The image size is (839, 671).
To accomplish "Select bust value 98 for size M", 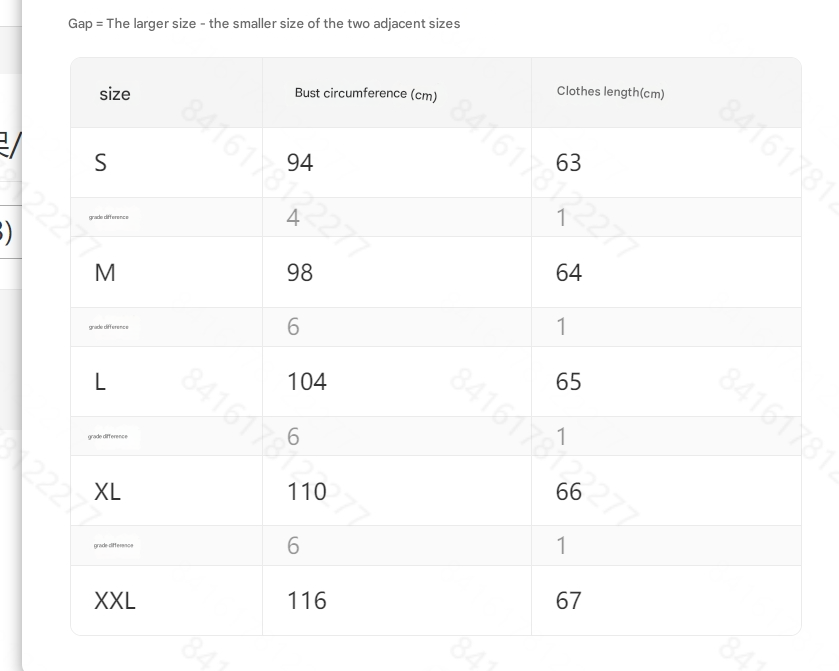I will (x=300, y=272).
